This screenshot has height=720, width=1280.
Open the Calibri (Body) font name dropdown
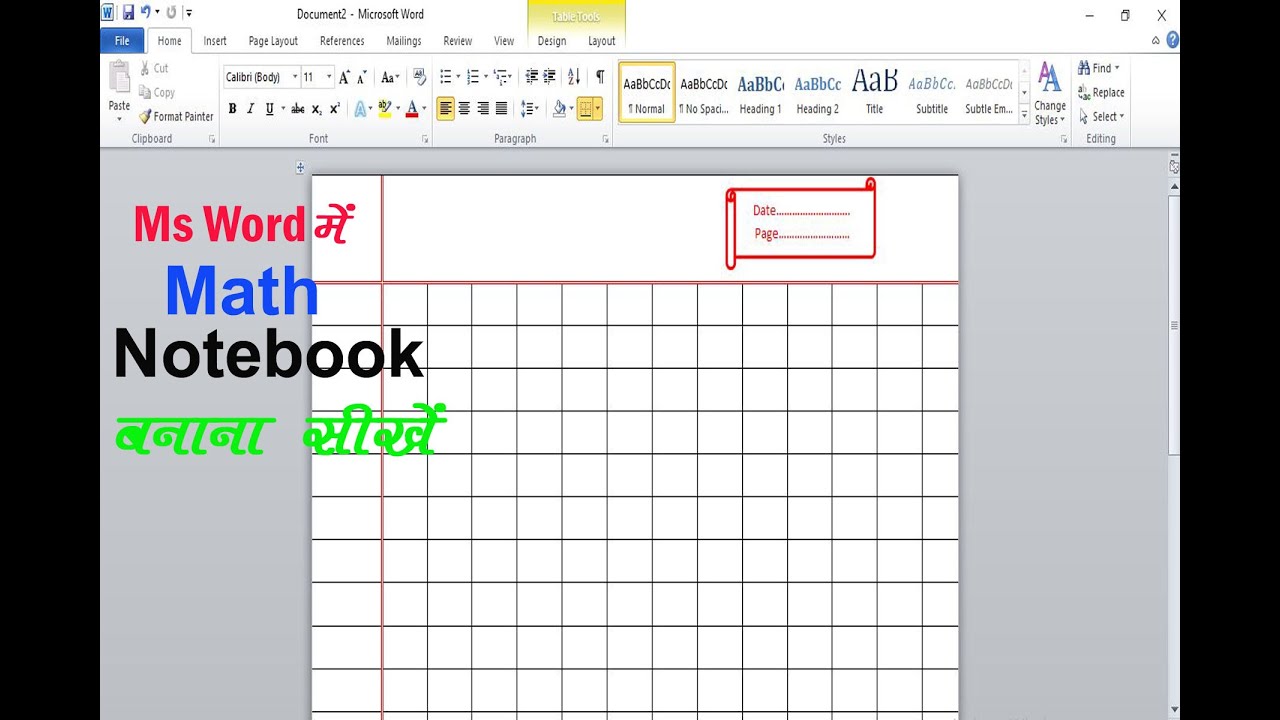[295, 77]
